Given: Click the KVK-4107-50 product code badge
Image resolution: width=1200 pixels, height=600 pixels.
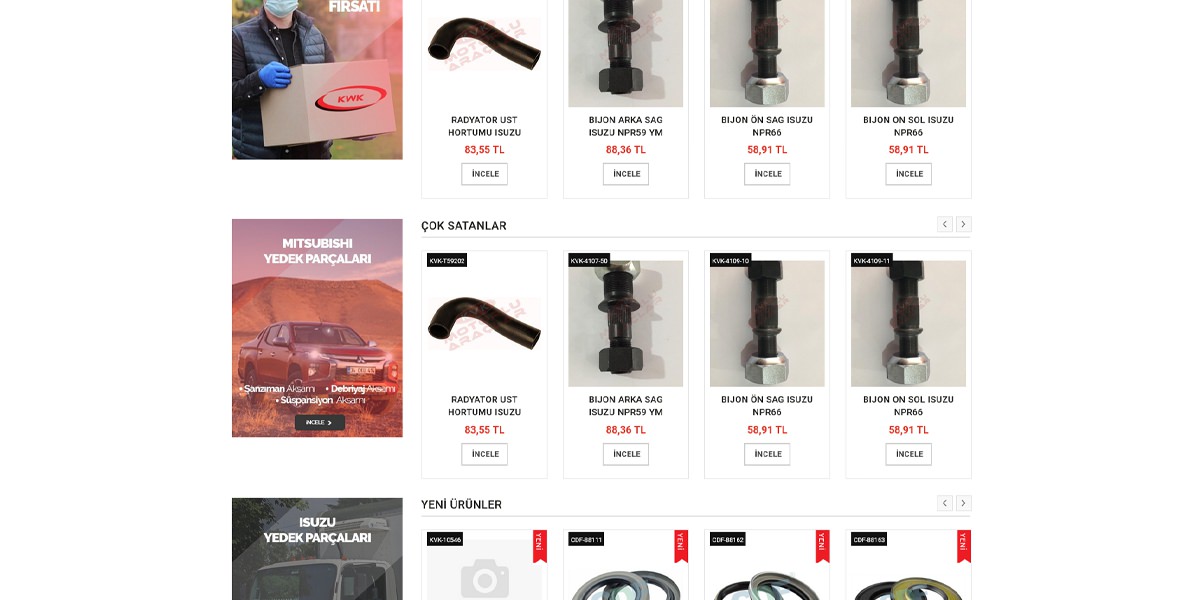Looking at the screenshot, I should point(589,260).
